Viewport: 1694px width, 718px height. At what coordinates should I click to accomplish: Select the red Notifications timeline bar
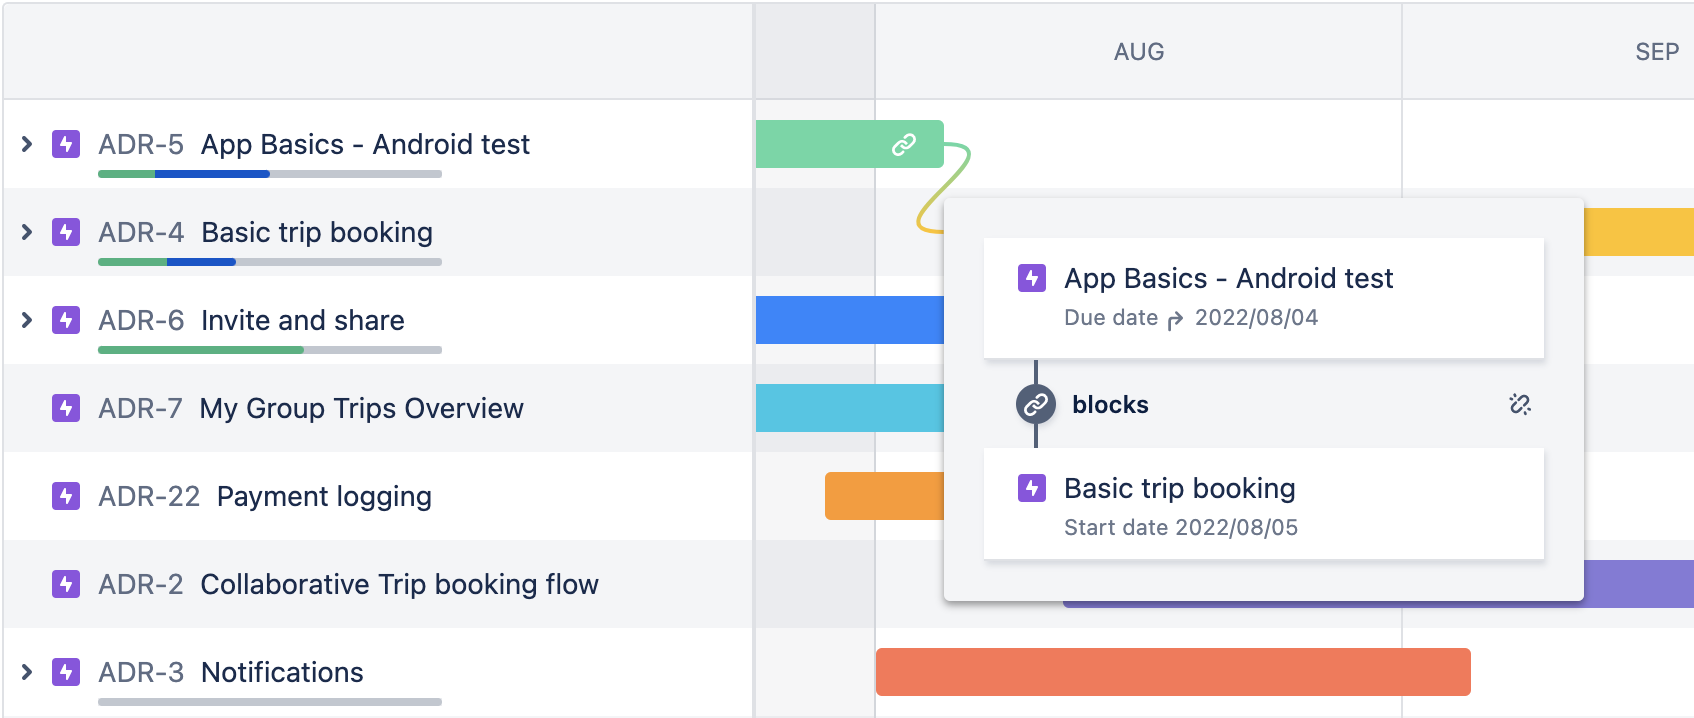click(1170, 672)
